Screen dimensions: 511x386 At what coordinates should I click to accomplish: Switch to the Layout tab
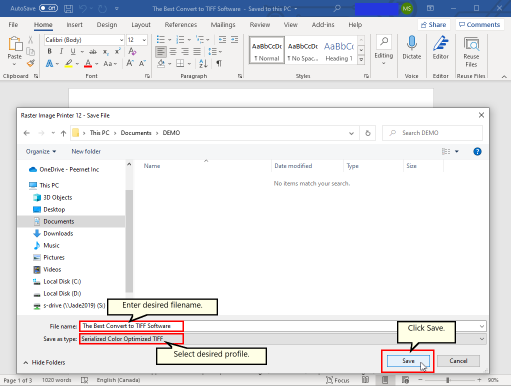pos(141,25)
